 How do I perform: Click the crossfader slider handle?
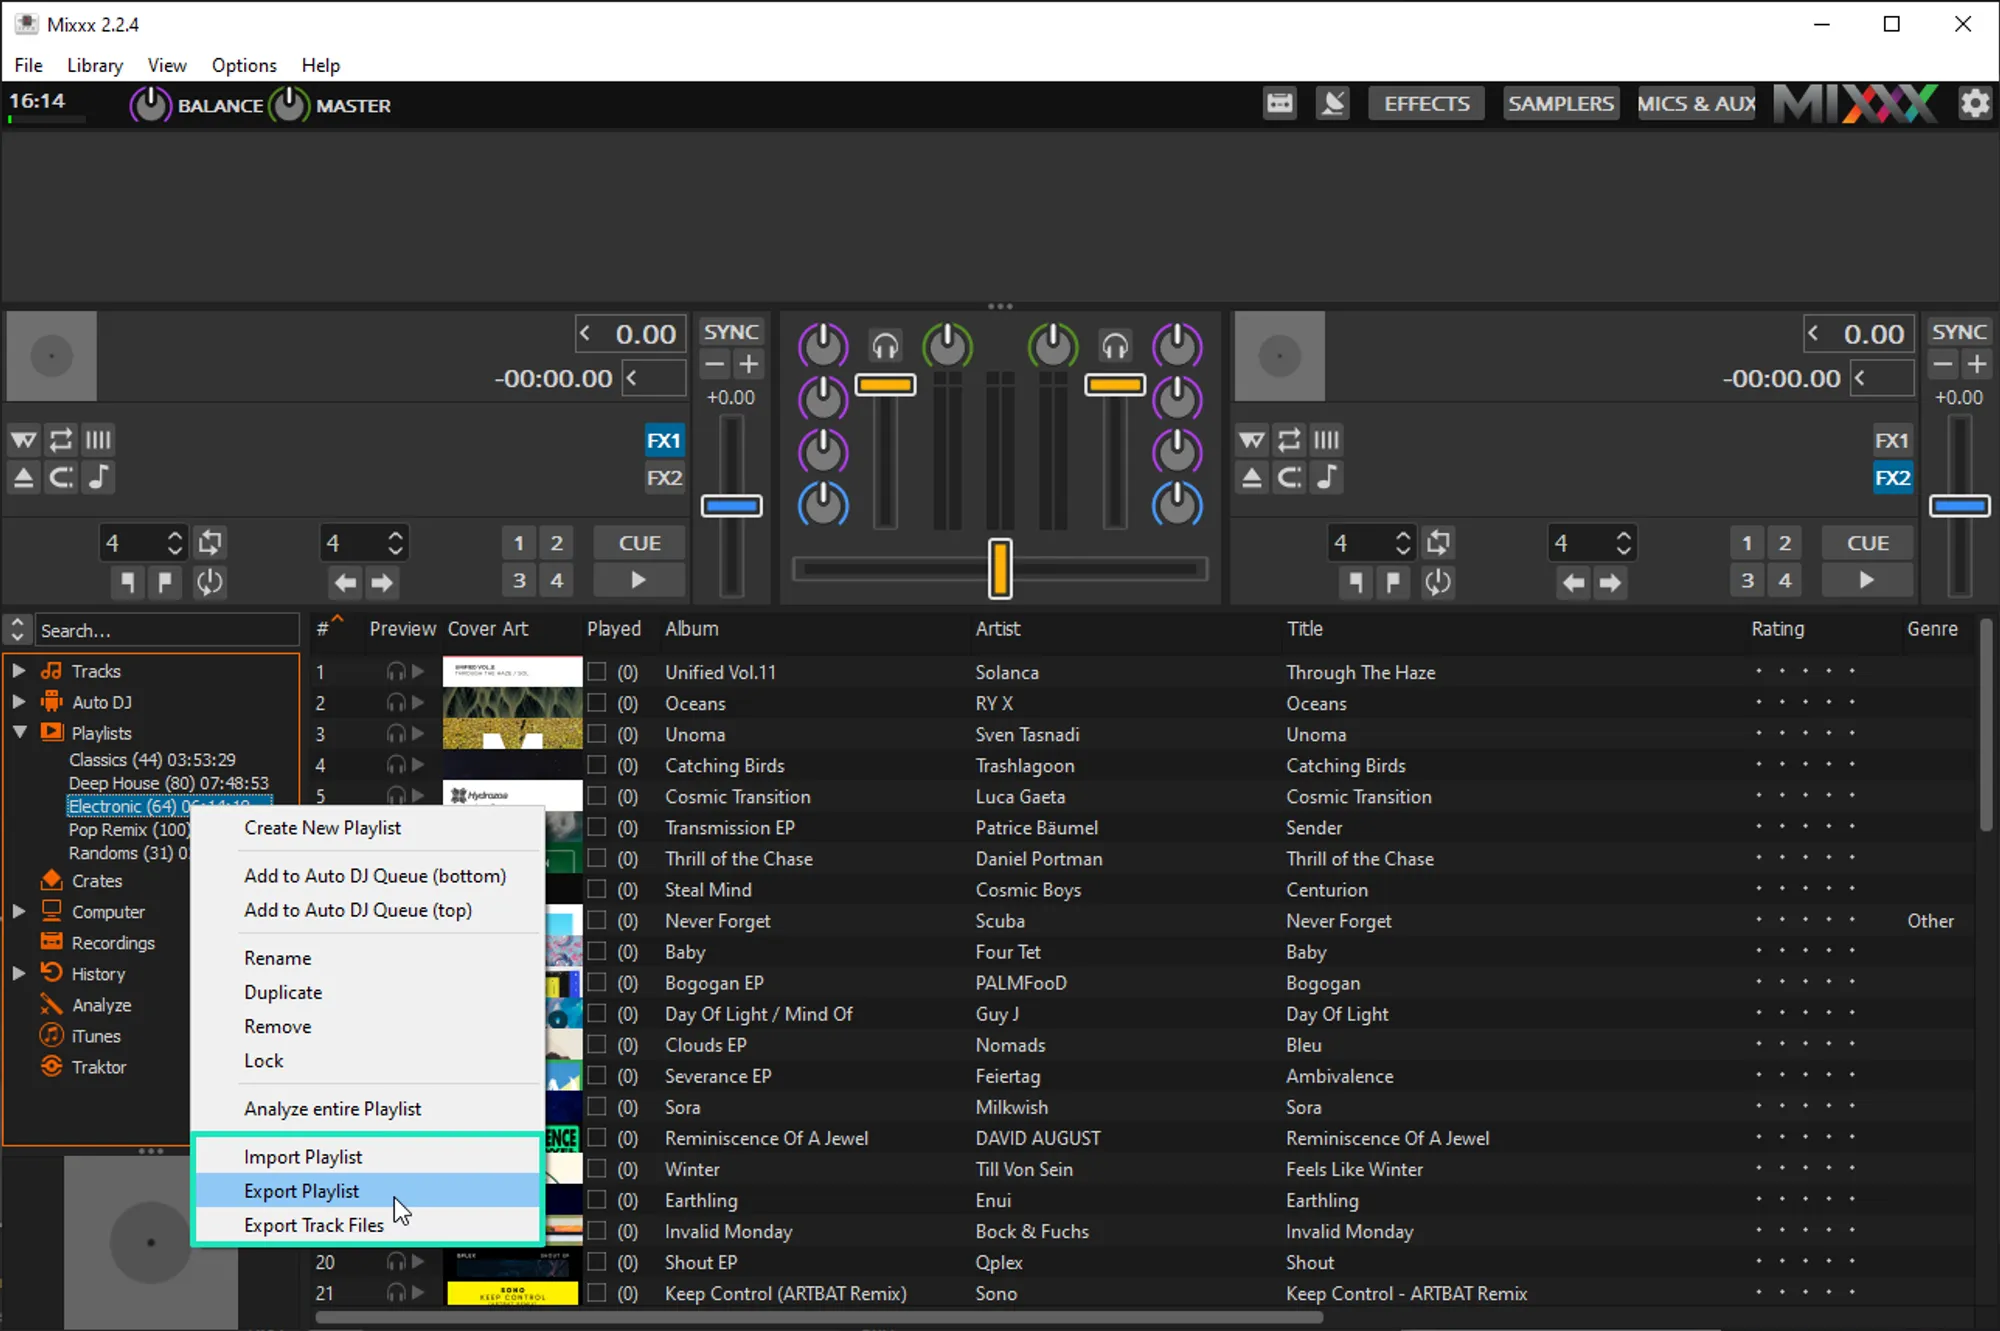tap(1000, 569)
